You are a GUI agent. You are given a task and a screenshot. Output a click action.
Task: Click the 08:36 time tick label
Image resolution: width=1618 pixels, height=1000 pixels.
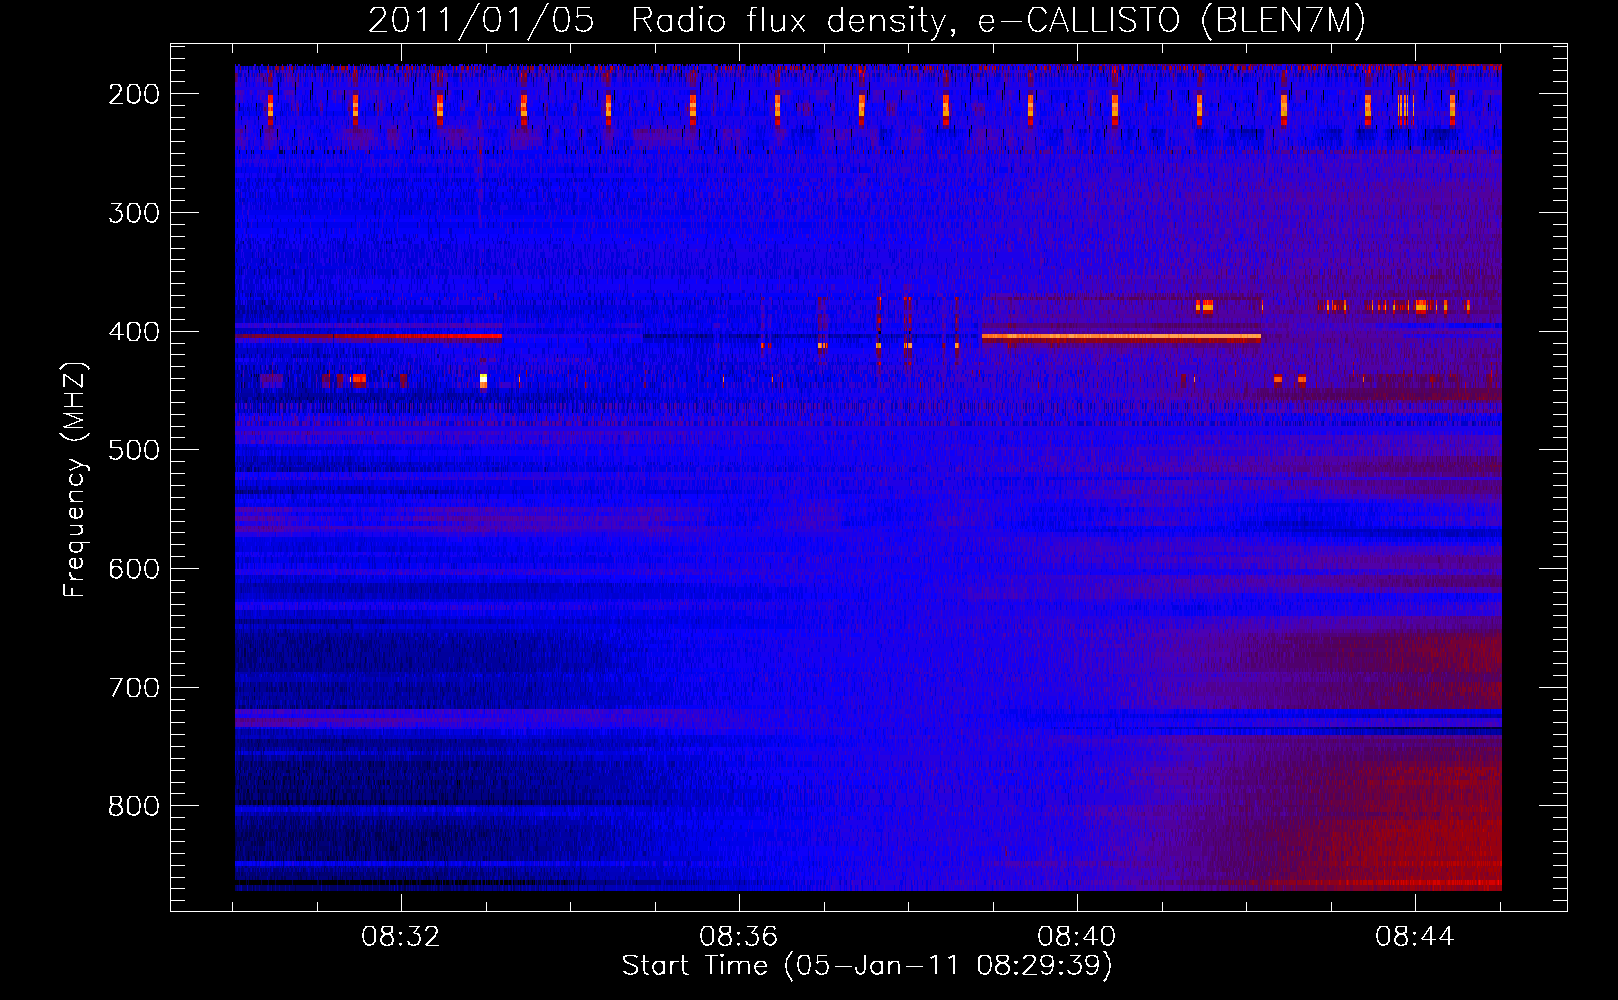coord(739,937)
